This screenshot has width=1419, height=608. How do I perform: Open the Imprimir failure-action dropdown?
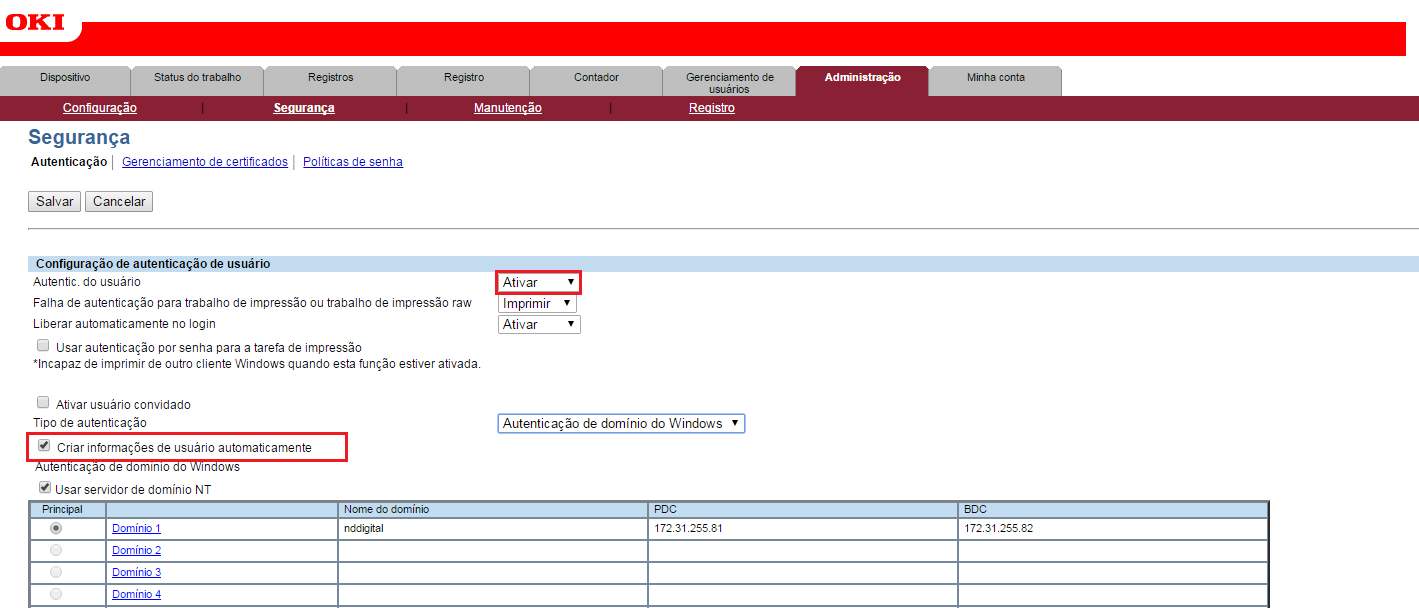click(x=537, y=303)
